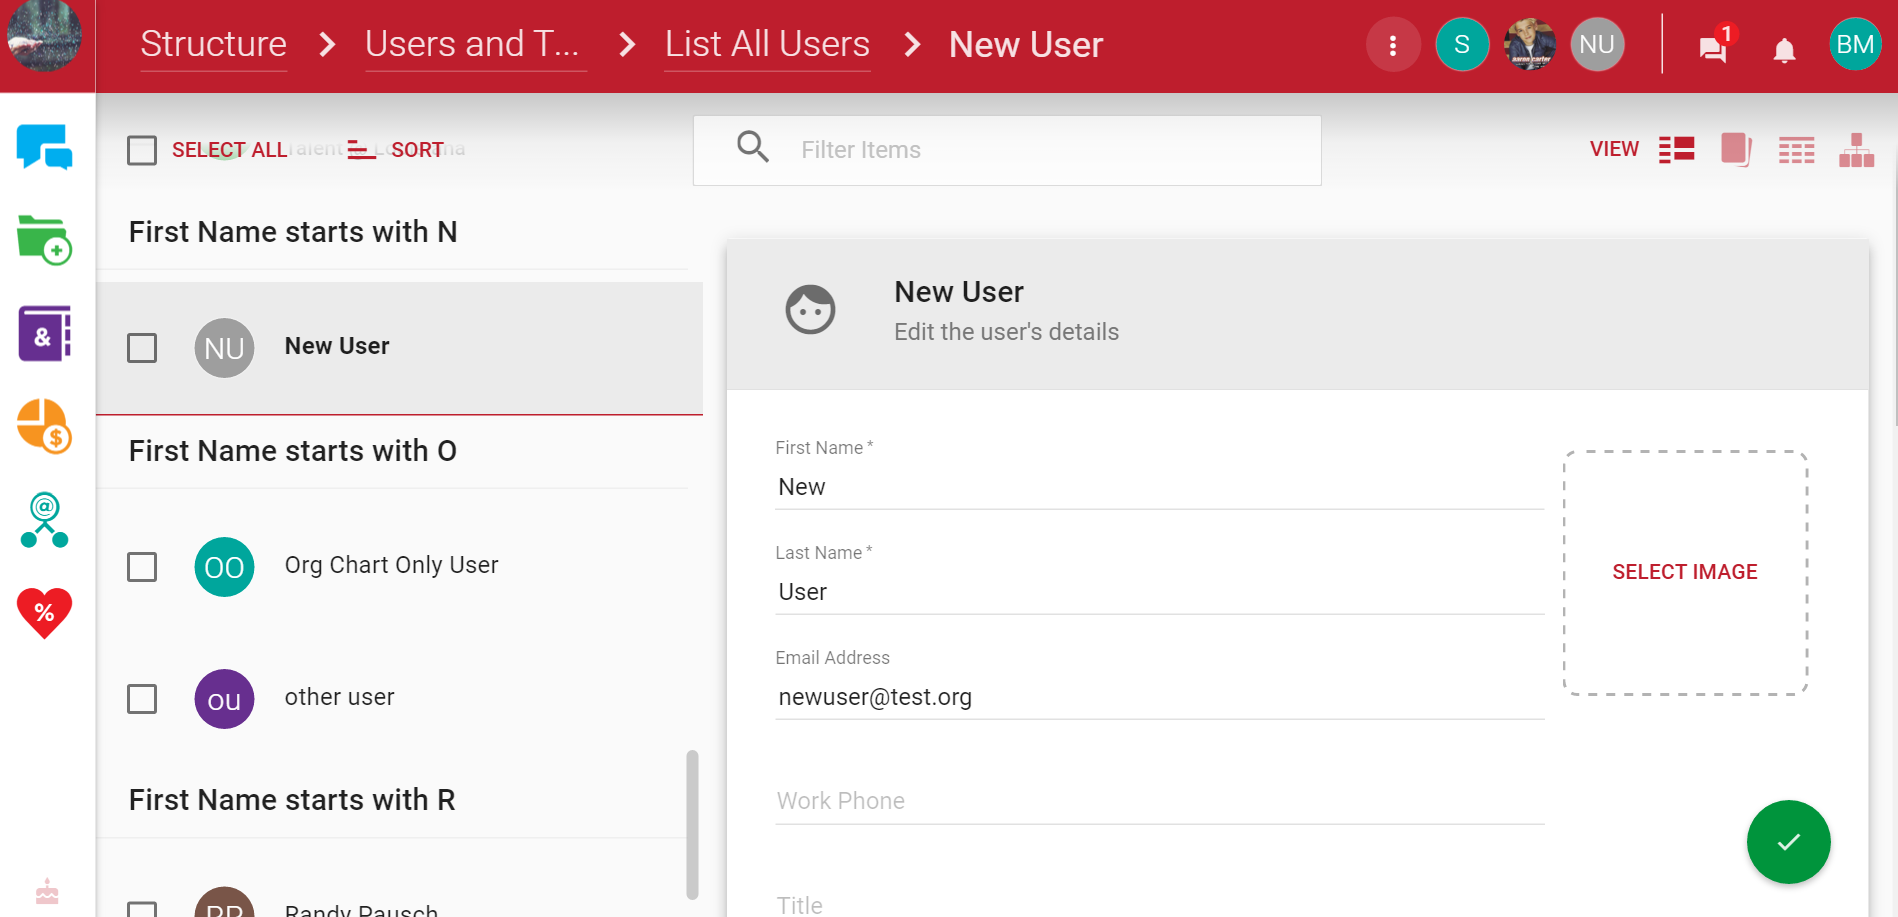The image size is (1898, 917).
Task: Click the SORT button
Action: 396,150
